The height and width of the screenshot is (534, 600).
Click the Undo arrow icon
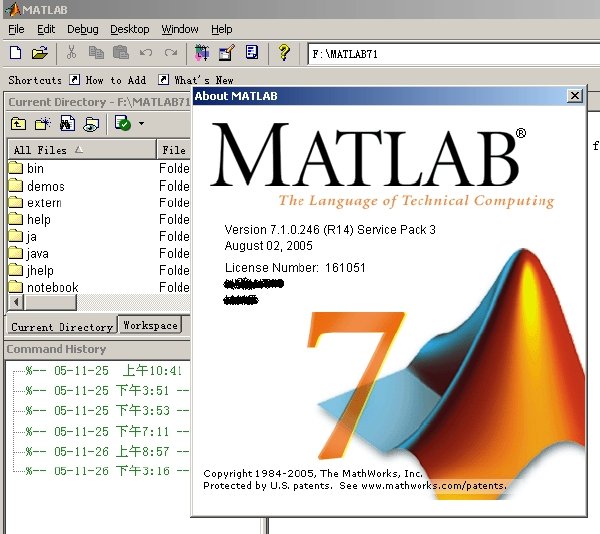click(x=146, y=52)
